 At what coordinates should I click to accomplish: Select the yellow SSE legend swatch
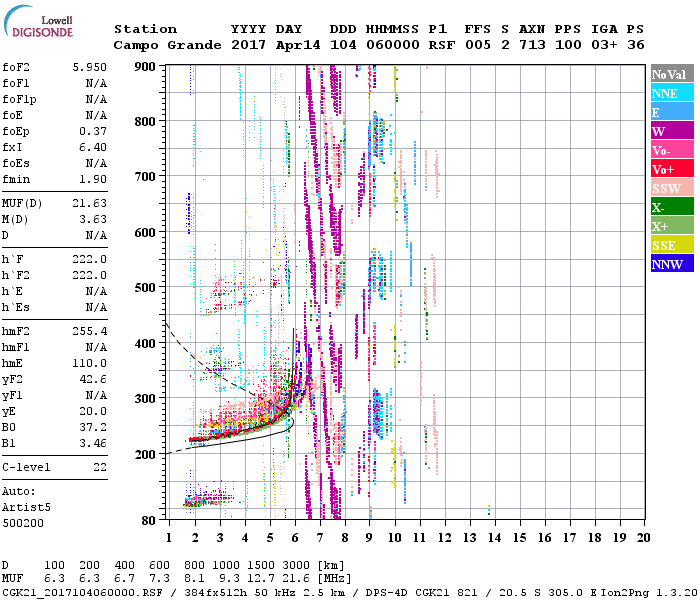[672, 245]
